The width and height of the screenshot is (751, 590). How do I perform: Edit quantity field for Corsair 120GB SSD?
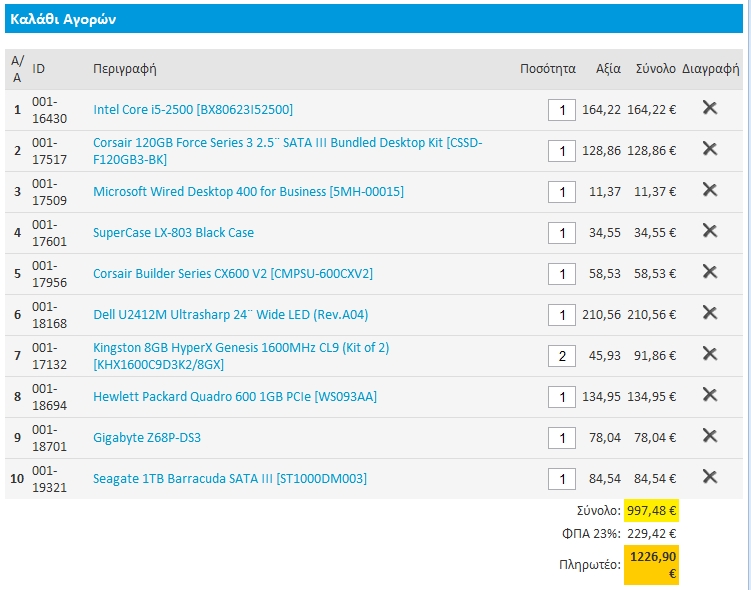point(562,151)
